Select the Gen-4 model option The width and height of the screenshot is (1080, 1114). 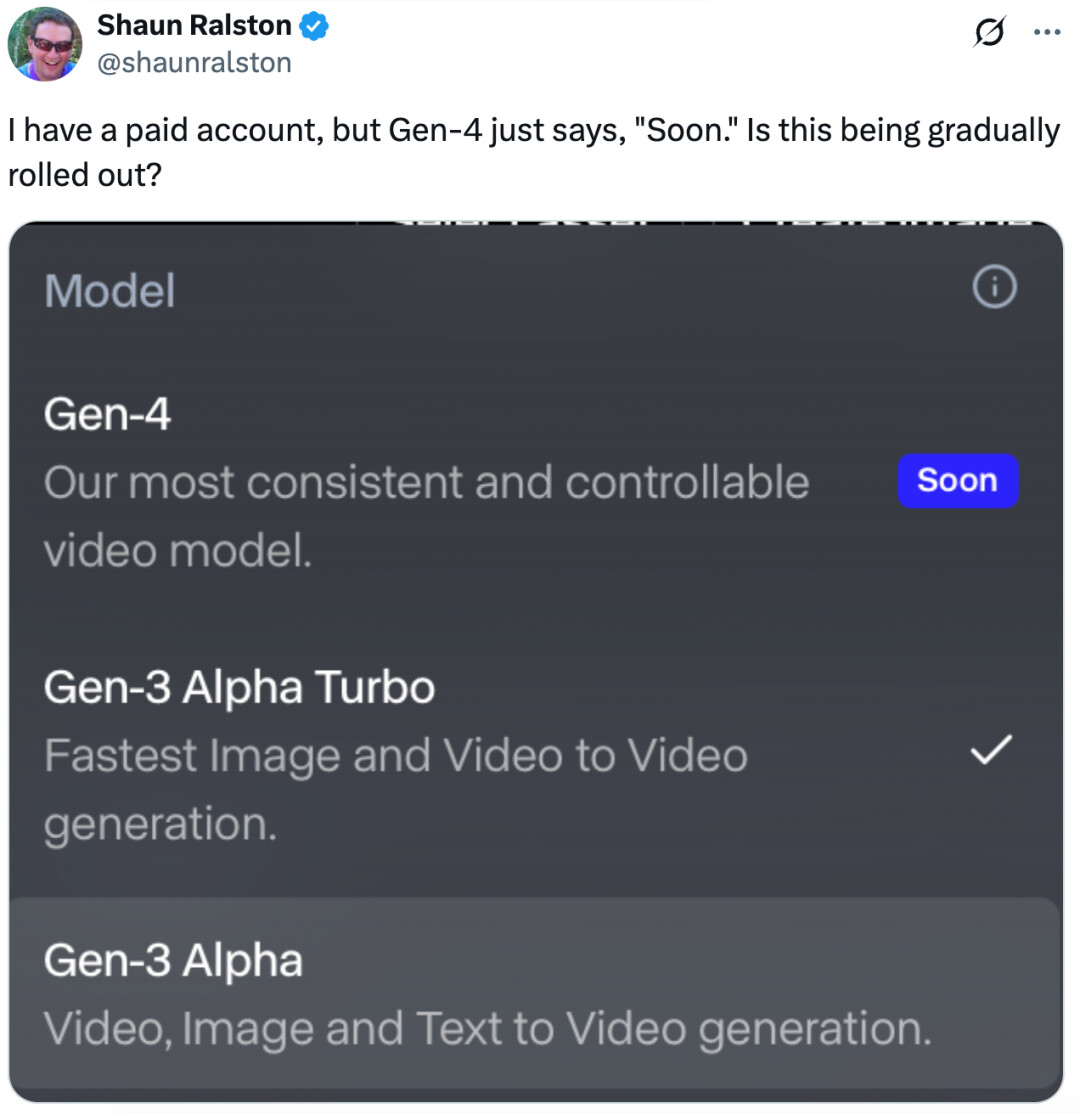(x=107, y=415)
